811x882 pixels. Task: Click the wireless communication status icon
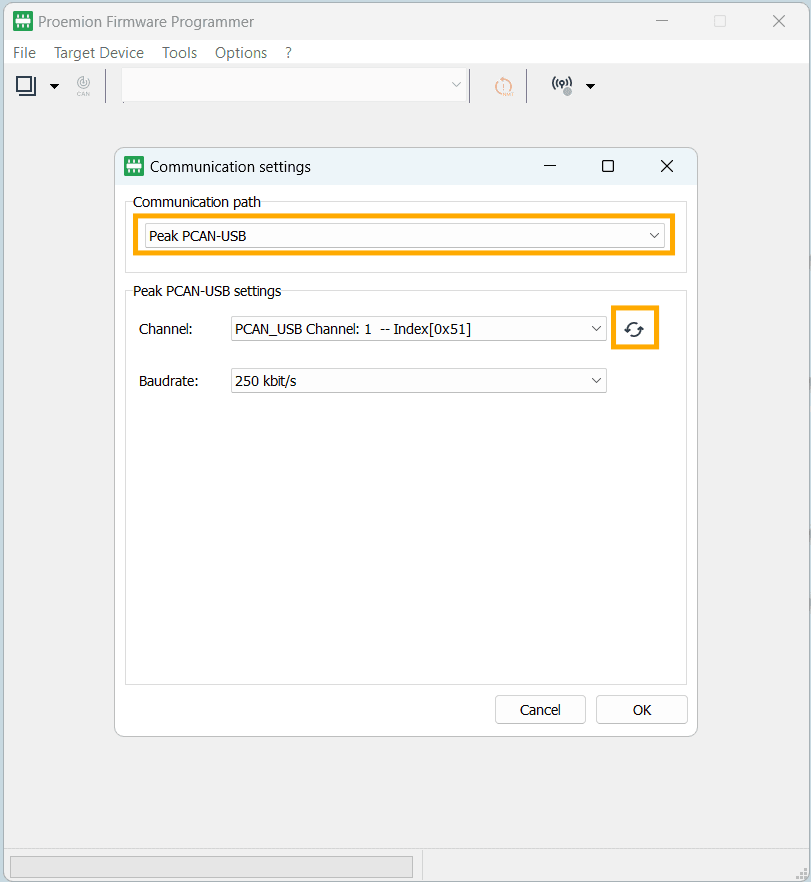point(563,86)
